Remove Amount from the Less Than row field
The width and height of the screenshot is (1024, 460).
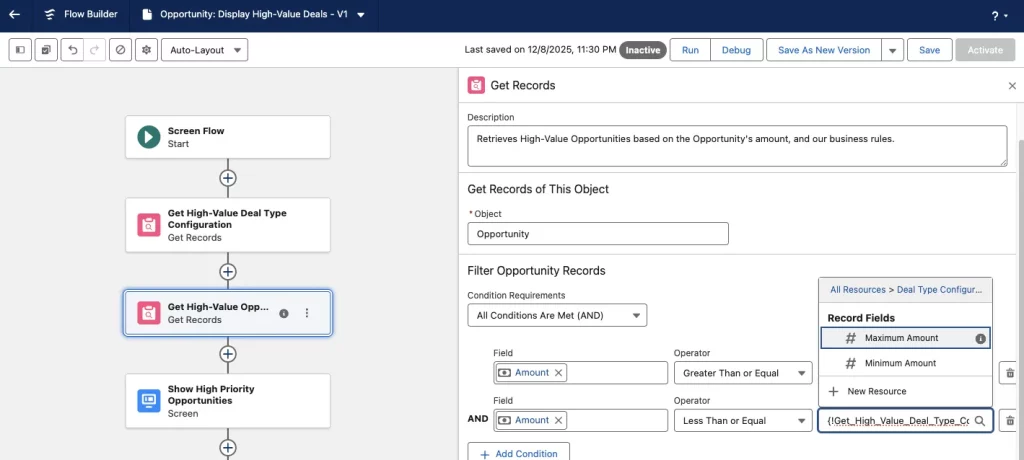pyautogui.click(x=558, y=420)
